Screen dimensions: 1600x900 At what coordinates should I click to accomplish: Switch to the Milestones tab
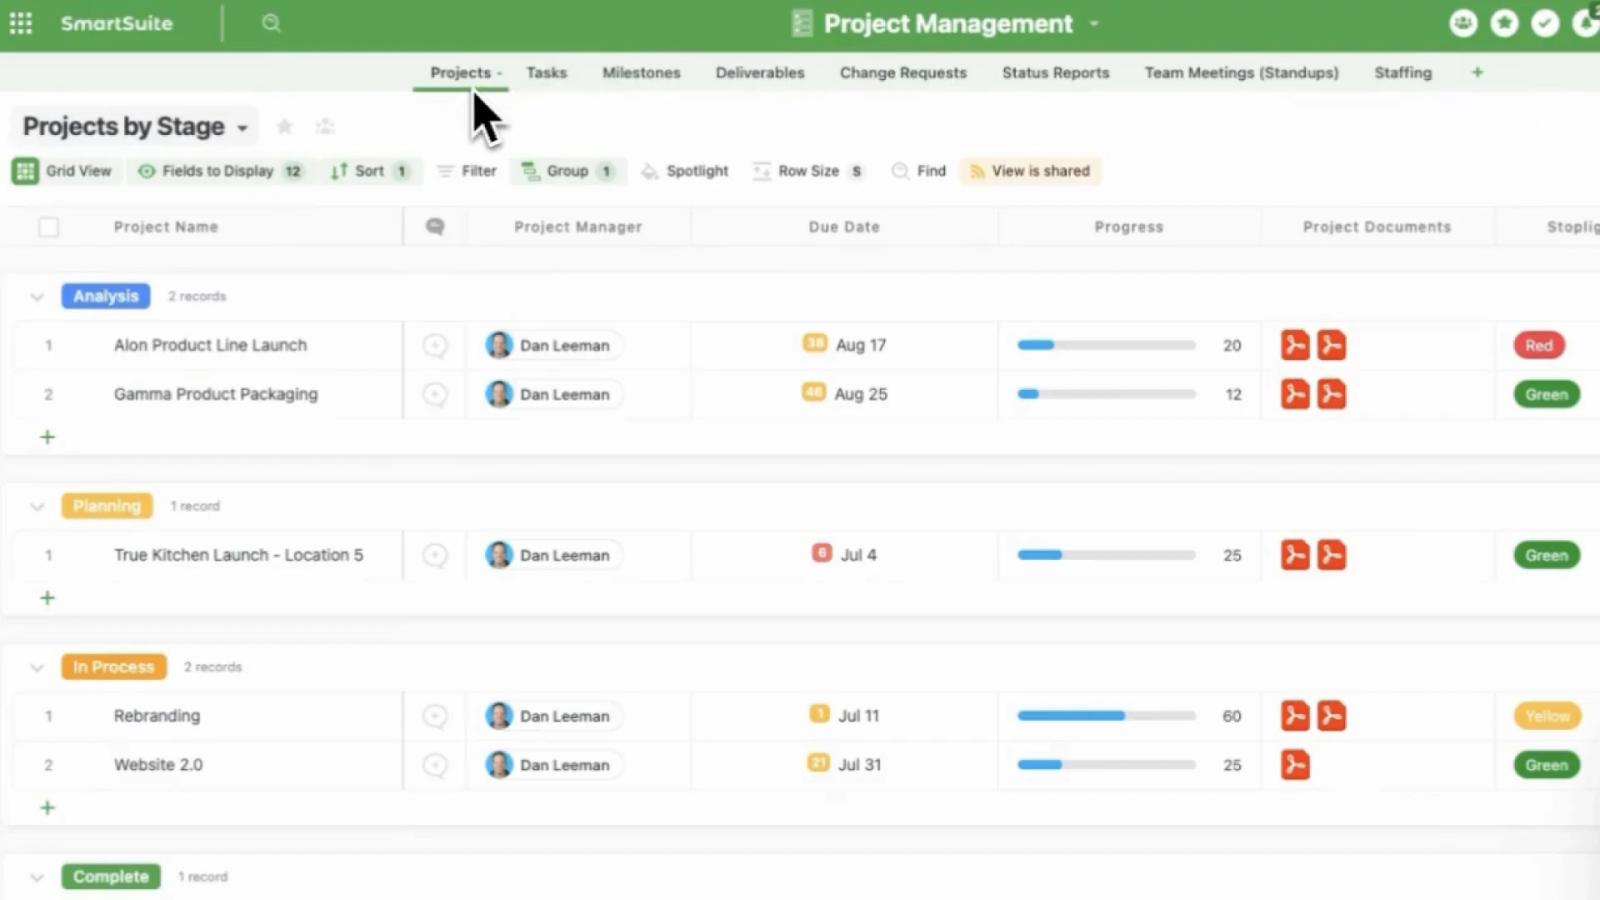[x=641, y=72]
